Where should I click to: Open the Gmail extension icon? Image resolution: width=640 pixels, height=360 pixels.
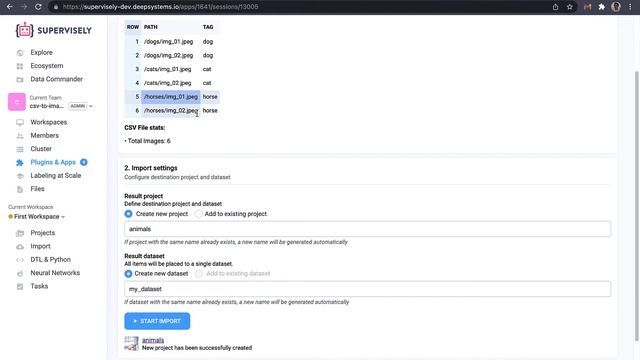(587, 7)
